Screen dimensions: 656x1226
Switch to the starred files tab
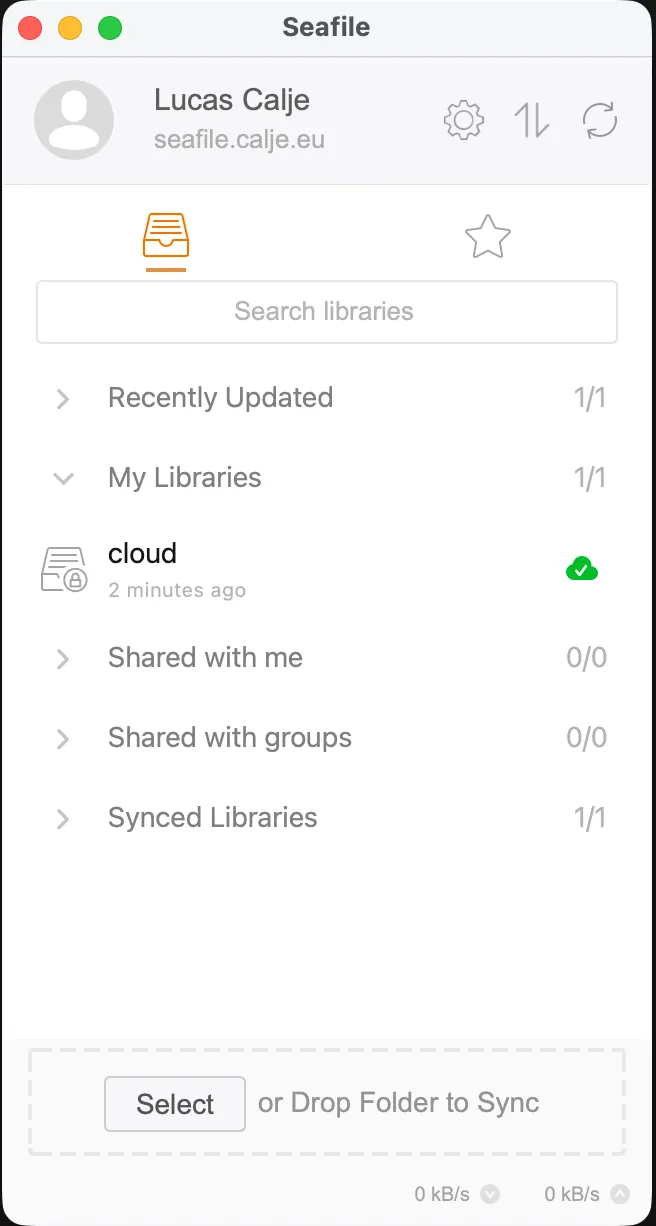click(488, 237)
